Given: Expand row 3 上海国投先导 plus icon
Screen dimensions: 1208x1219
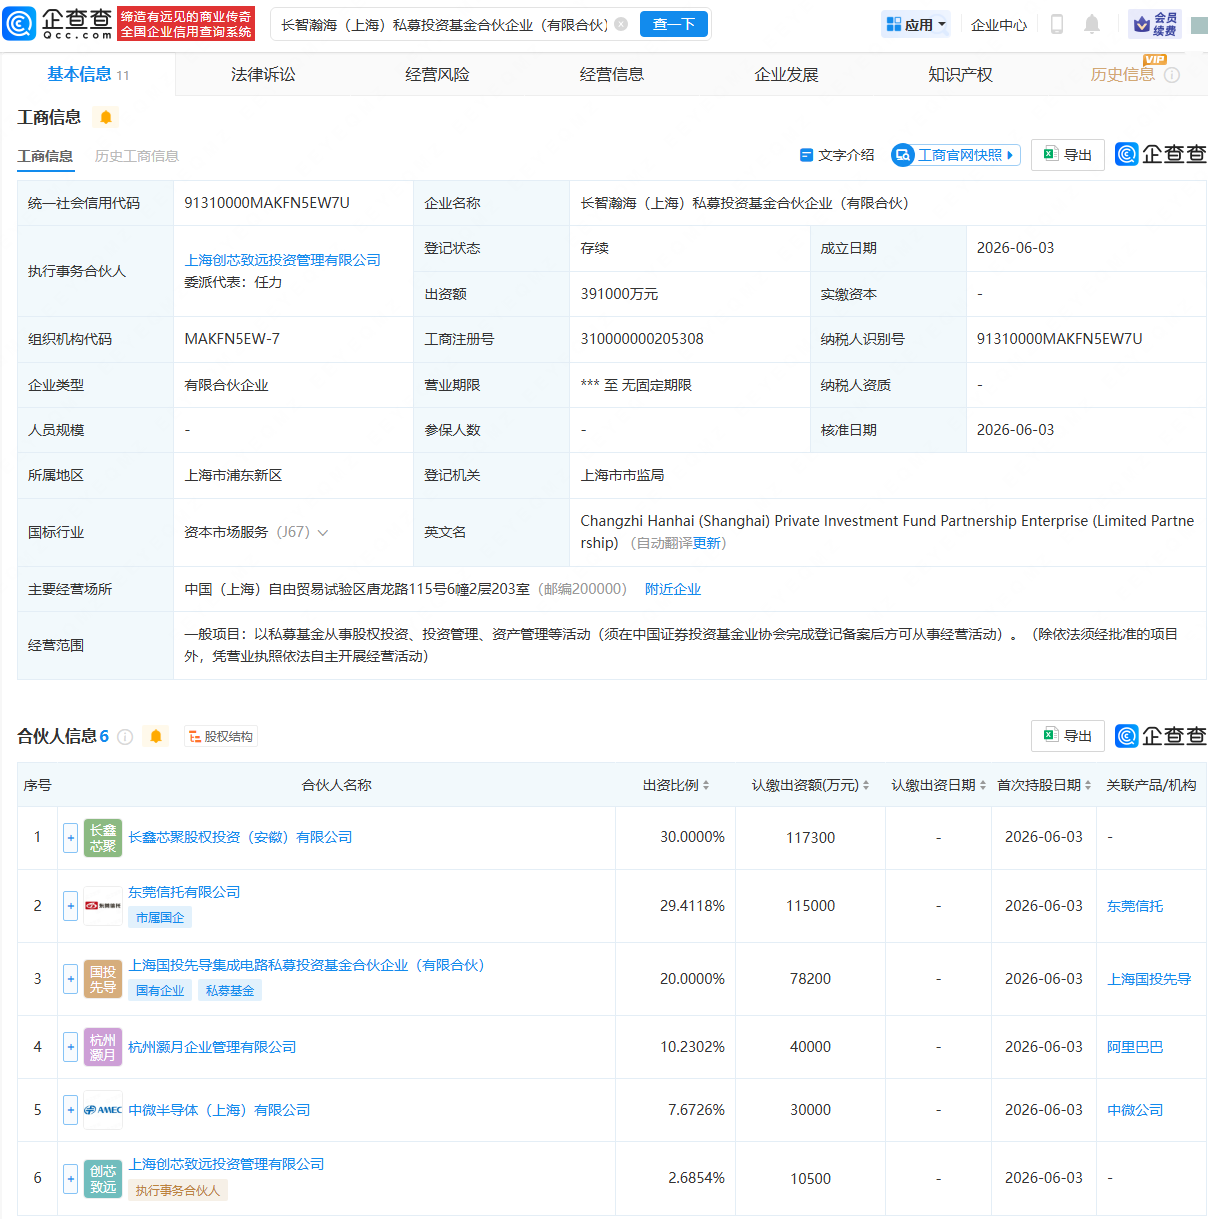Looking at the screenshot, I should 70,979.
